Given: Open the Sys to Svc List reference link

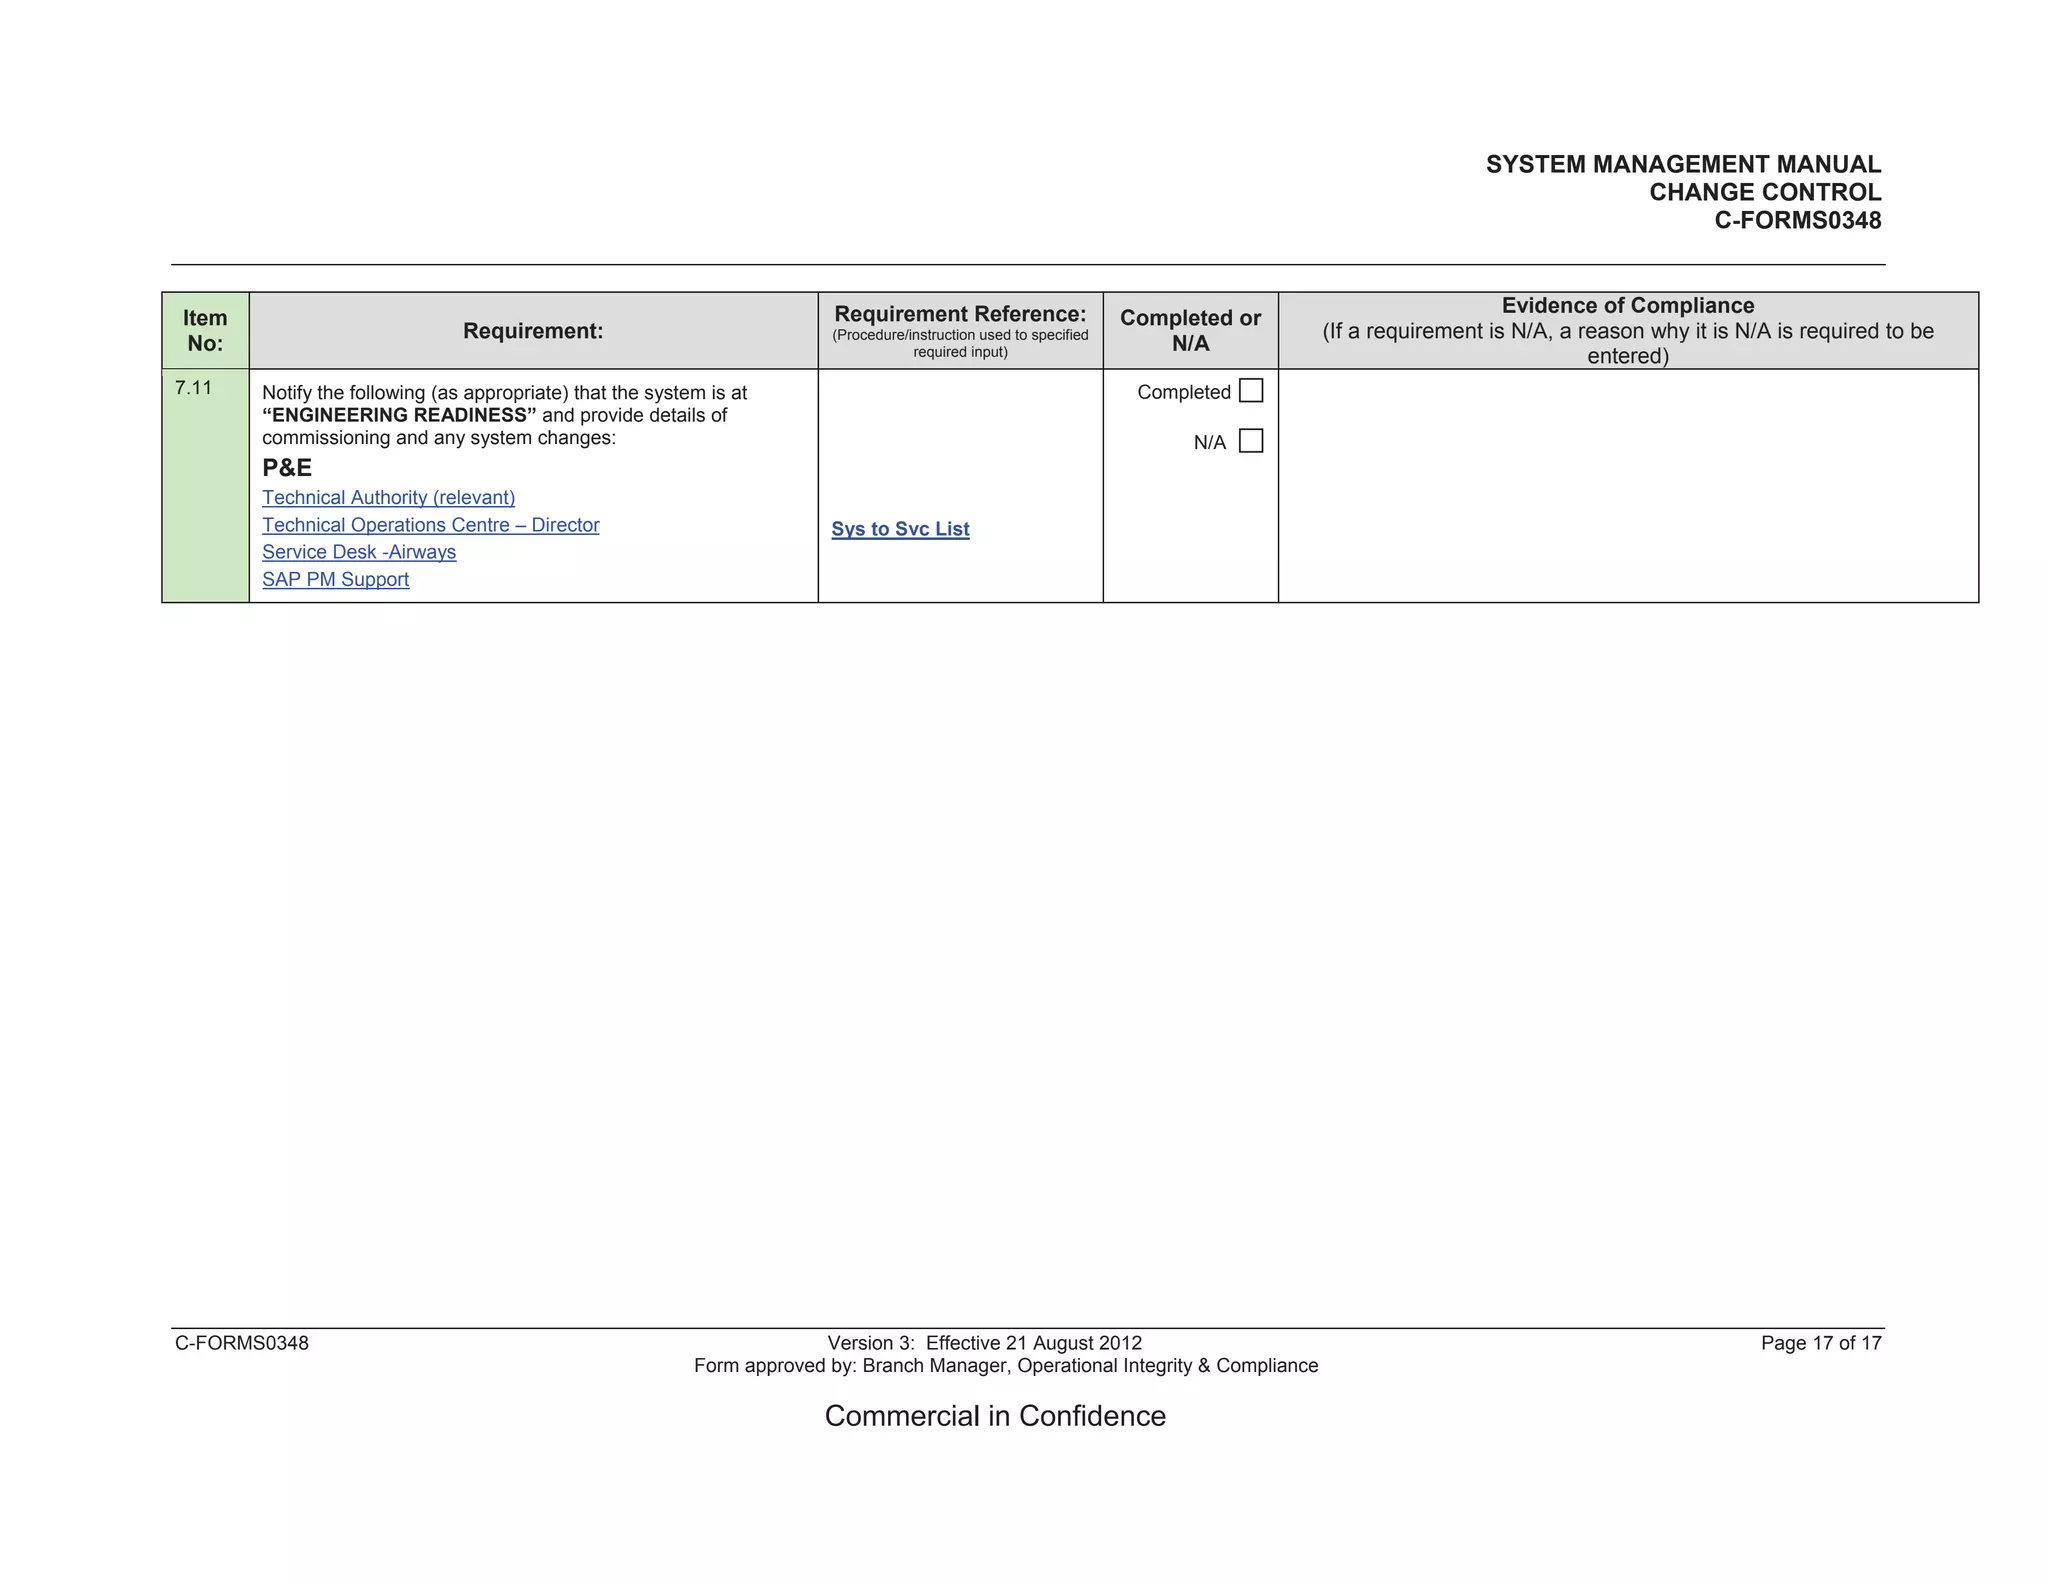Looking at the screenshot, I should point(900,529).
